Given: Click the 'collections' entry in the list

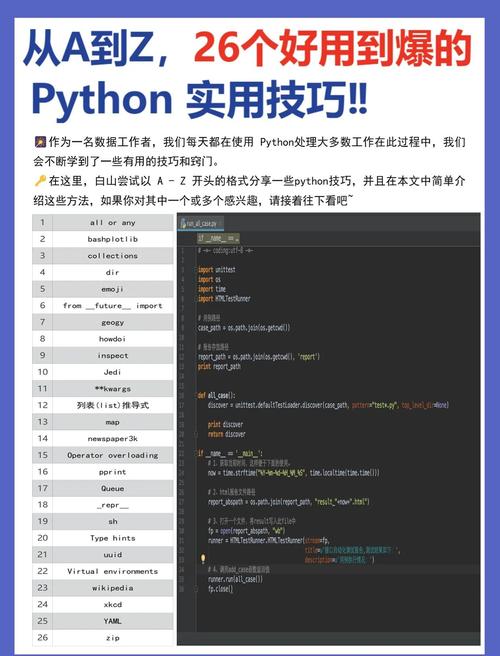Looking at the screenshot, I should click(113, 256).
